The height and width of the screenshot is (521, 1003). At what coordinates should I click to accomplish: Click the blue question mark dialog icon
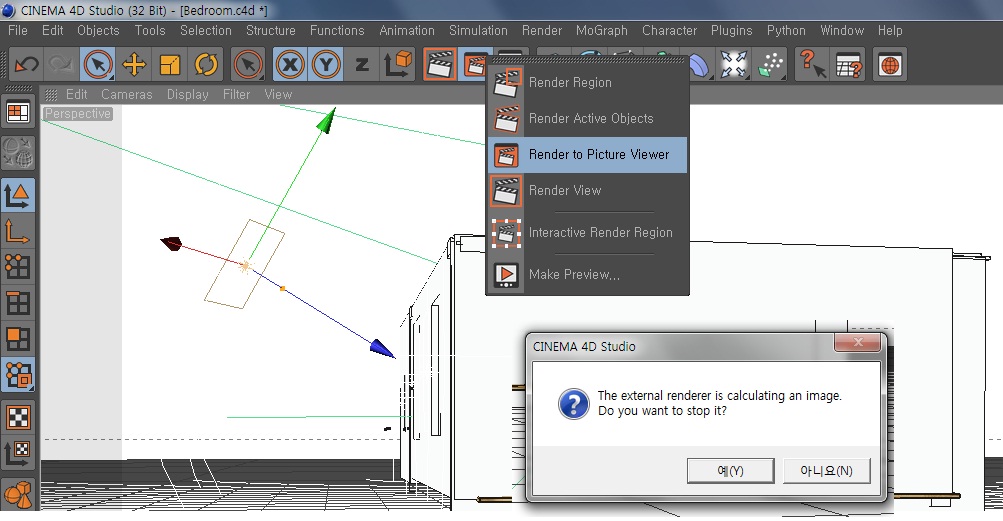pos(574,404)
